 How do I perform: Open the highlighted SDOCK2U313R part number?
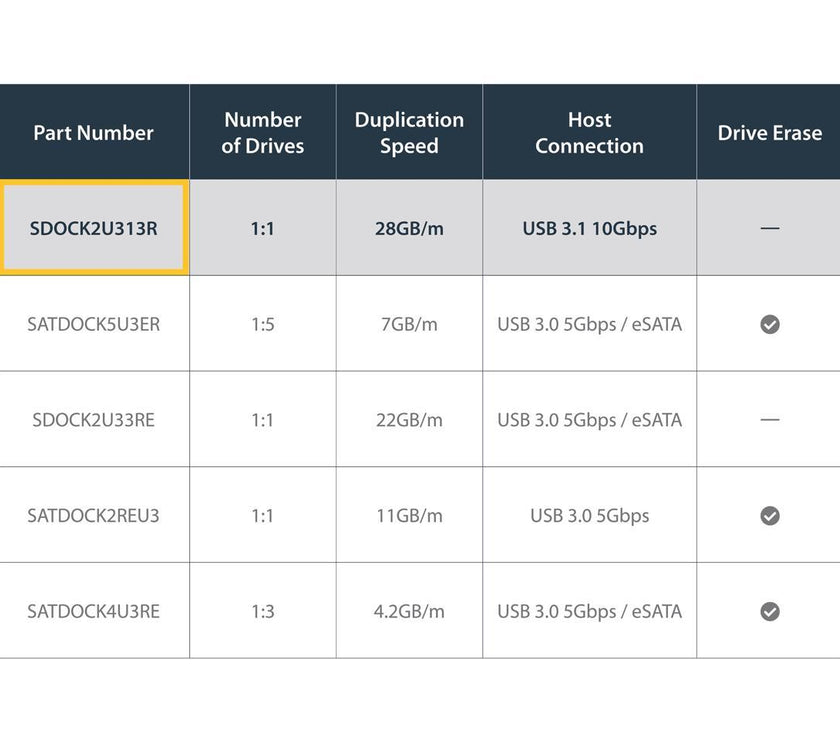(94, 228)
